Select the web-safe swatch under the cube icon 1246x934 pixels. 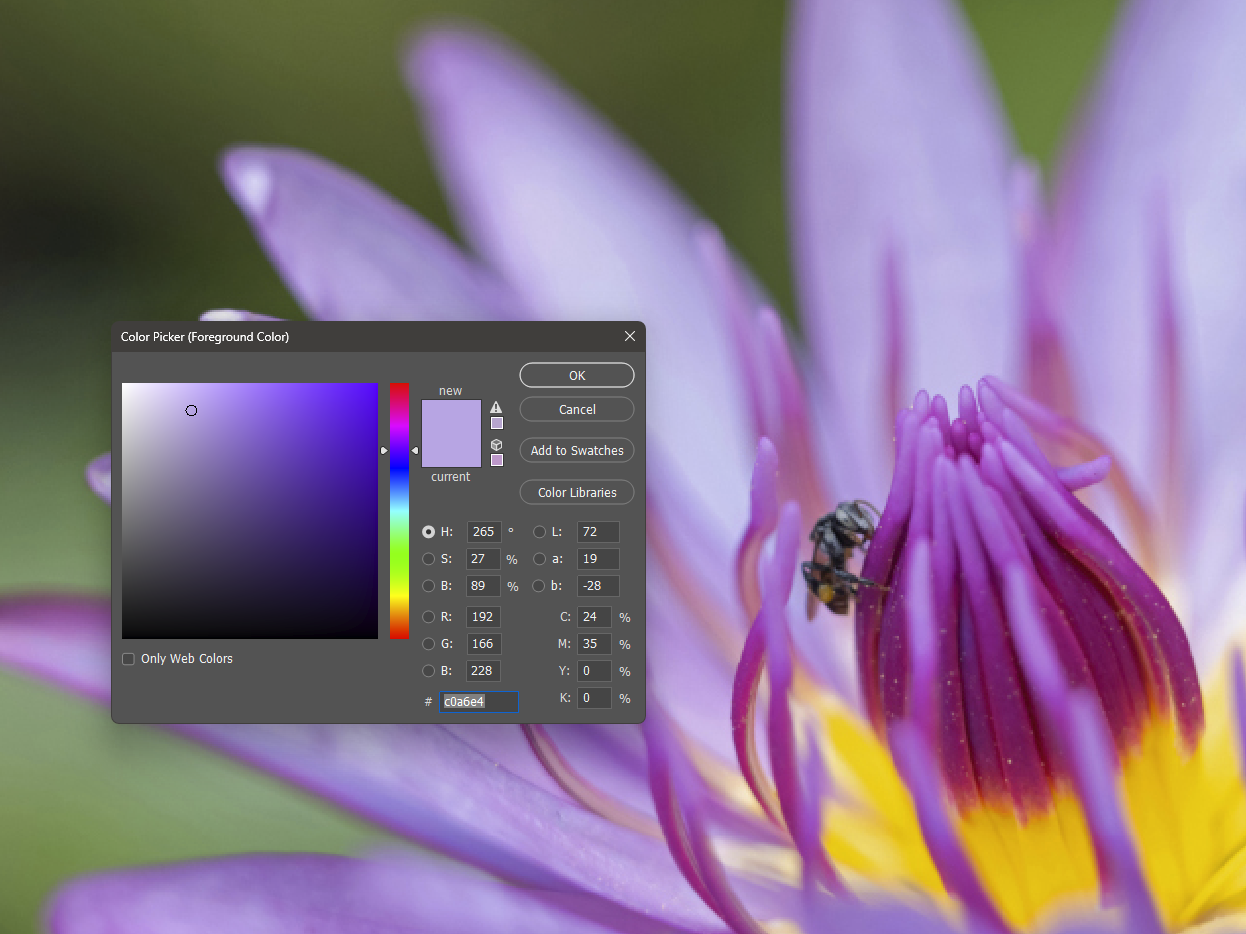496,460
